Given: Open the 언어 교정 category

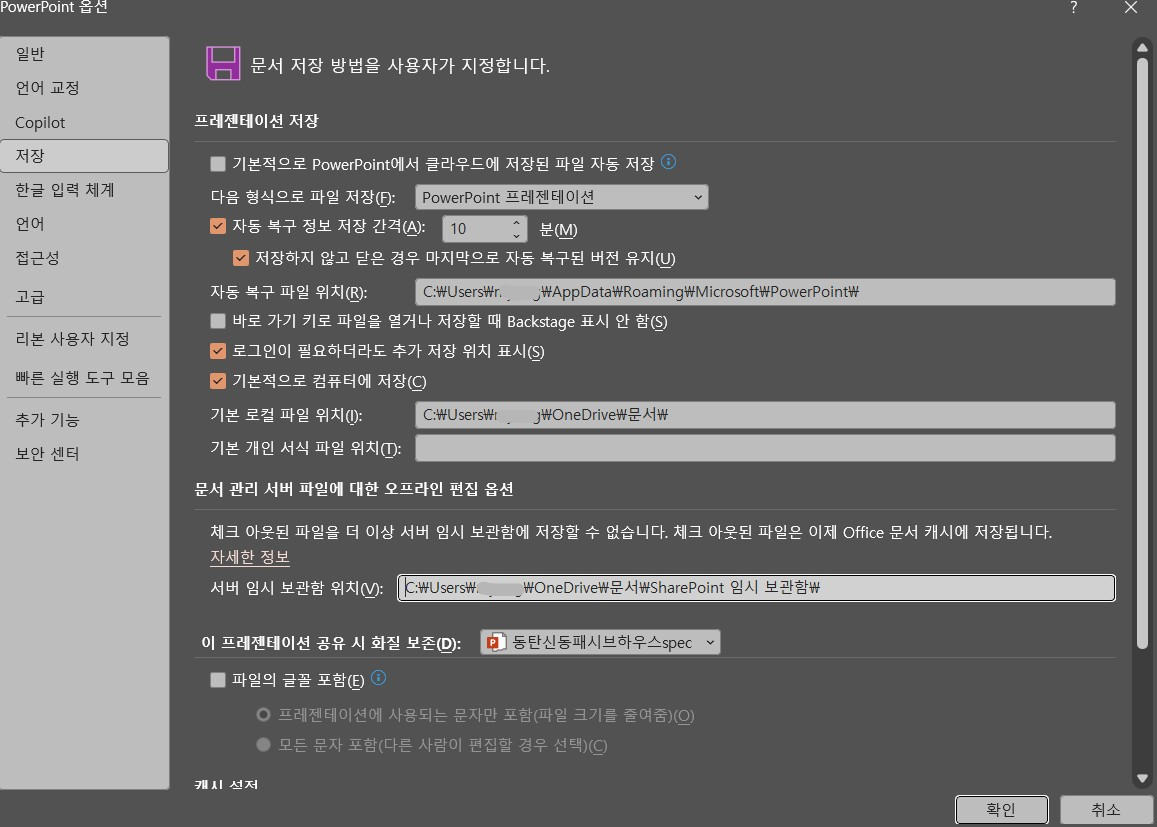Looking at the screenshot, I should tap(84, 88).
